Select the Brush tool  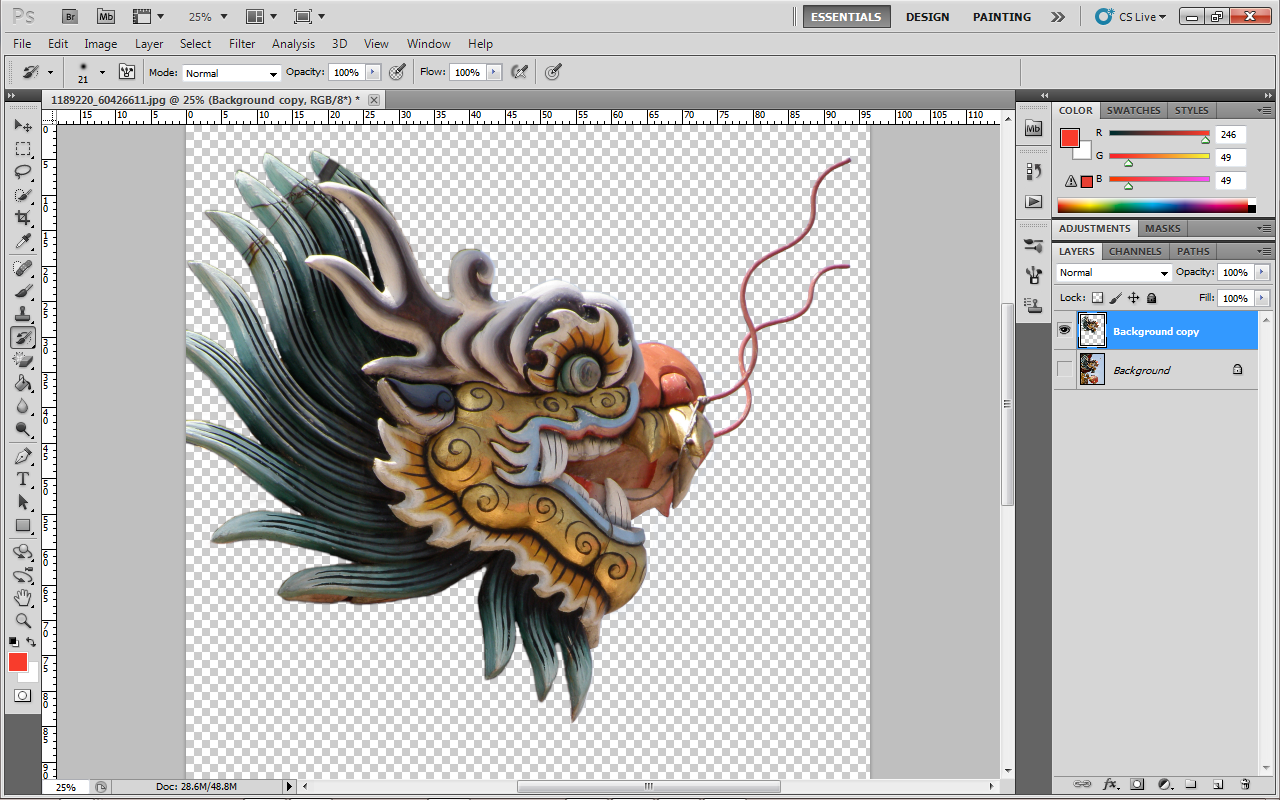(23, 291)
